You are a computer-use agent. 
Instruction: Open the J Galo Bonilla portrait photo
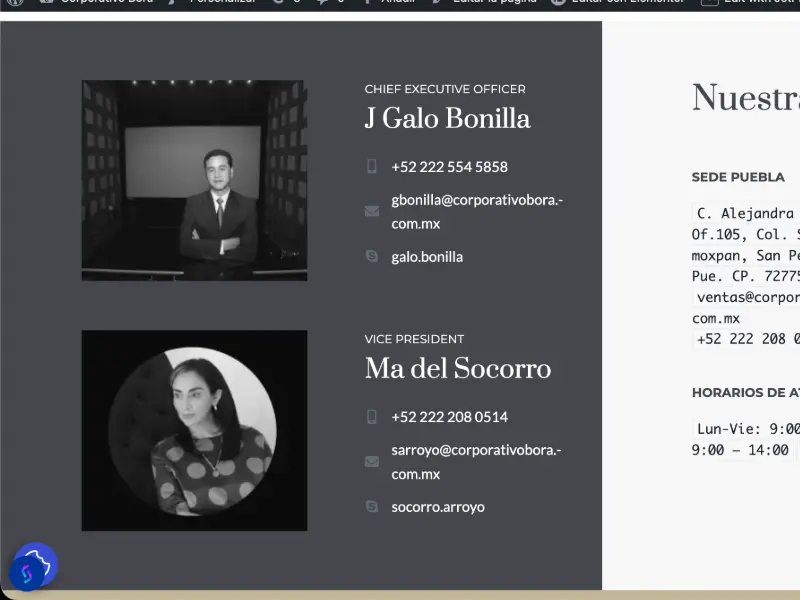tap(194, 180)
